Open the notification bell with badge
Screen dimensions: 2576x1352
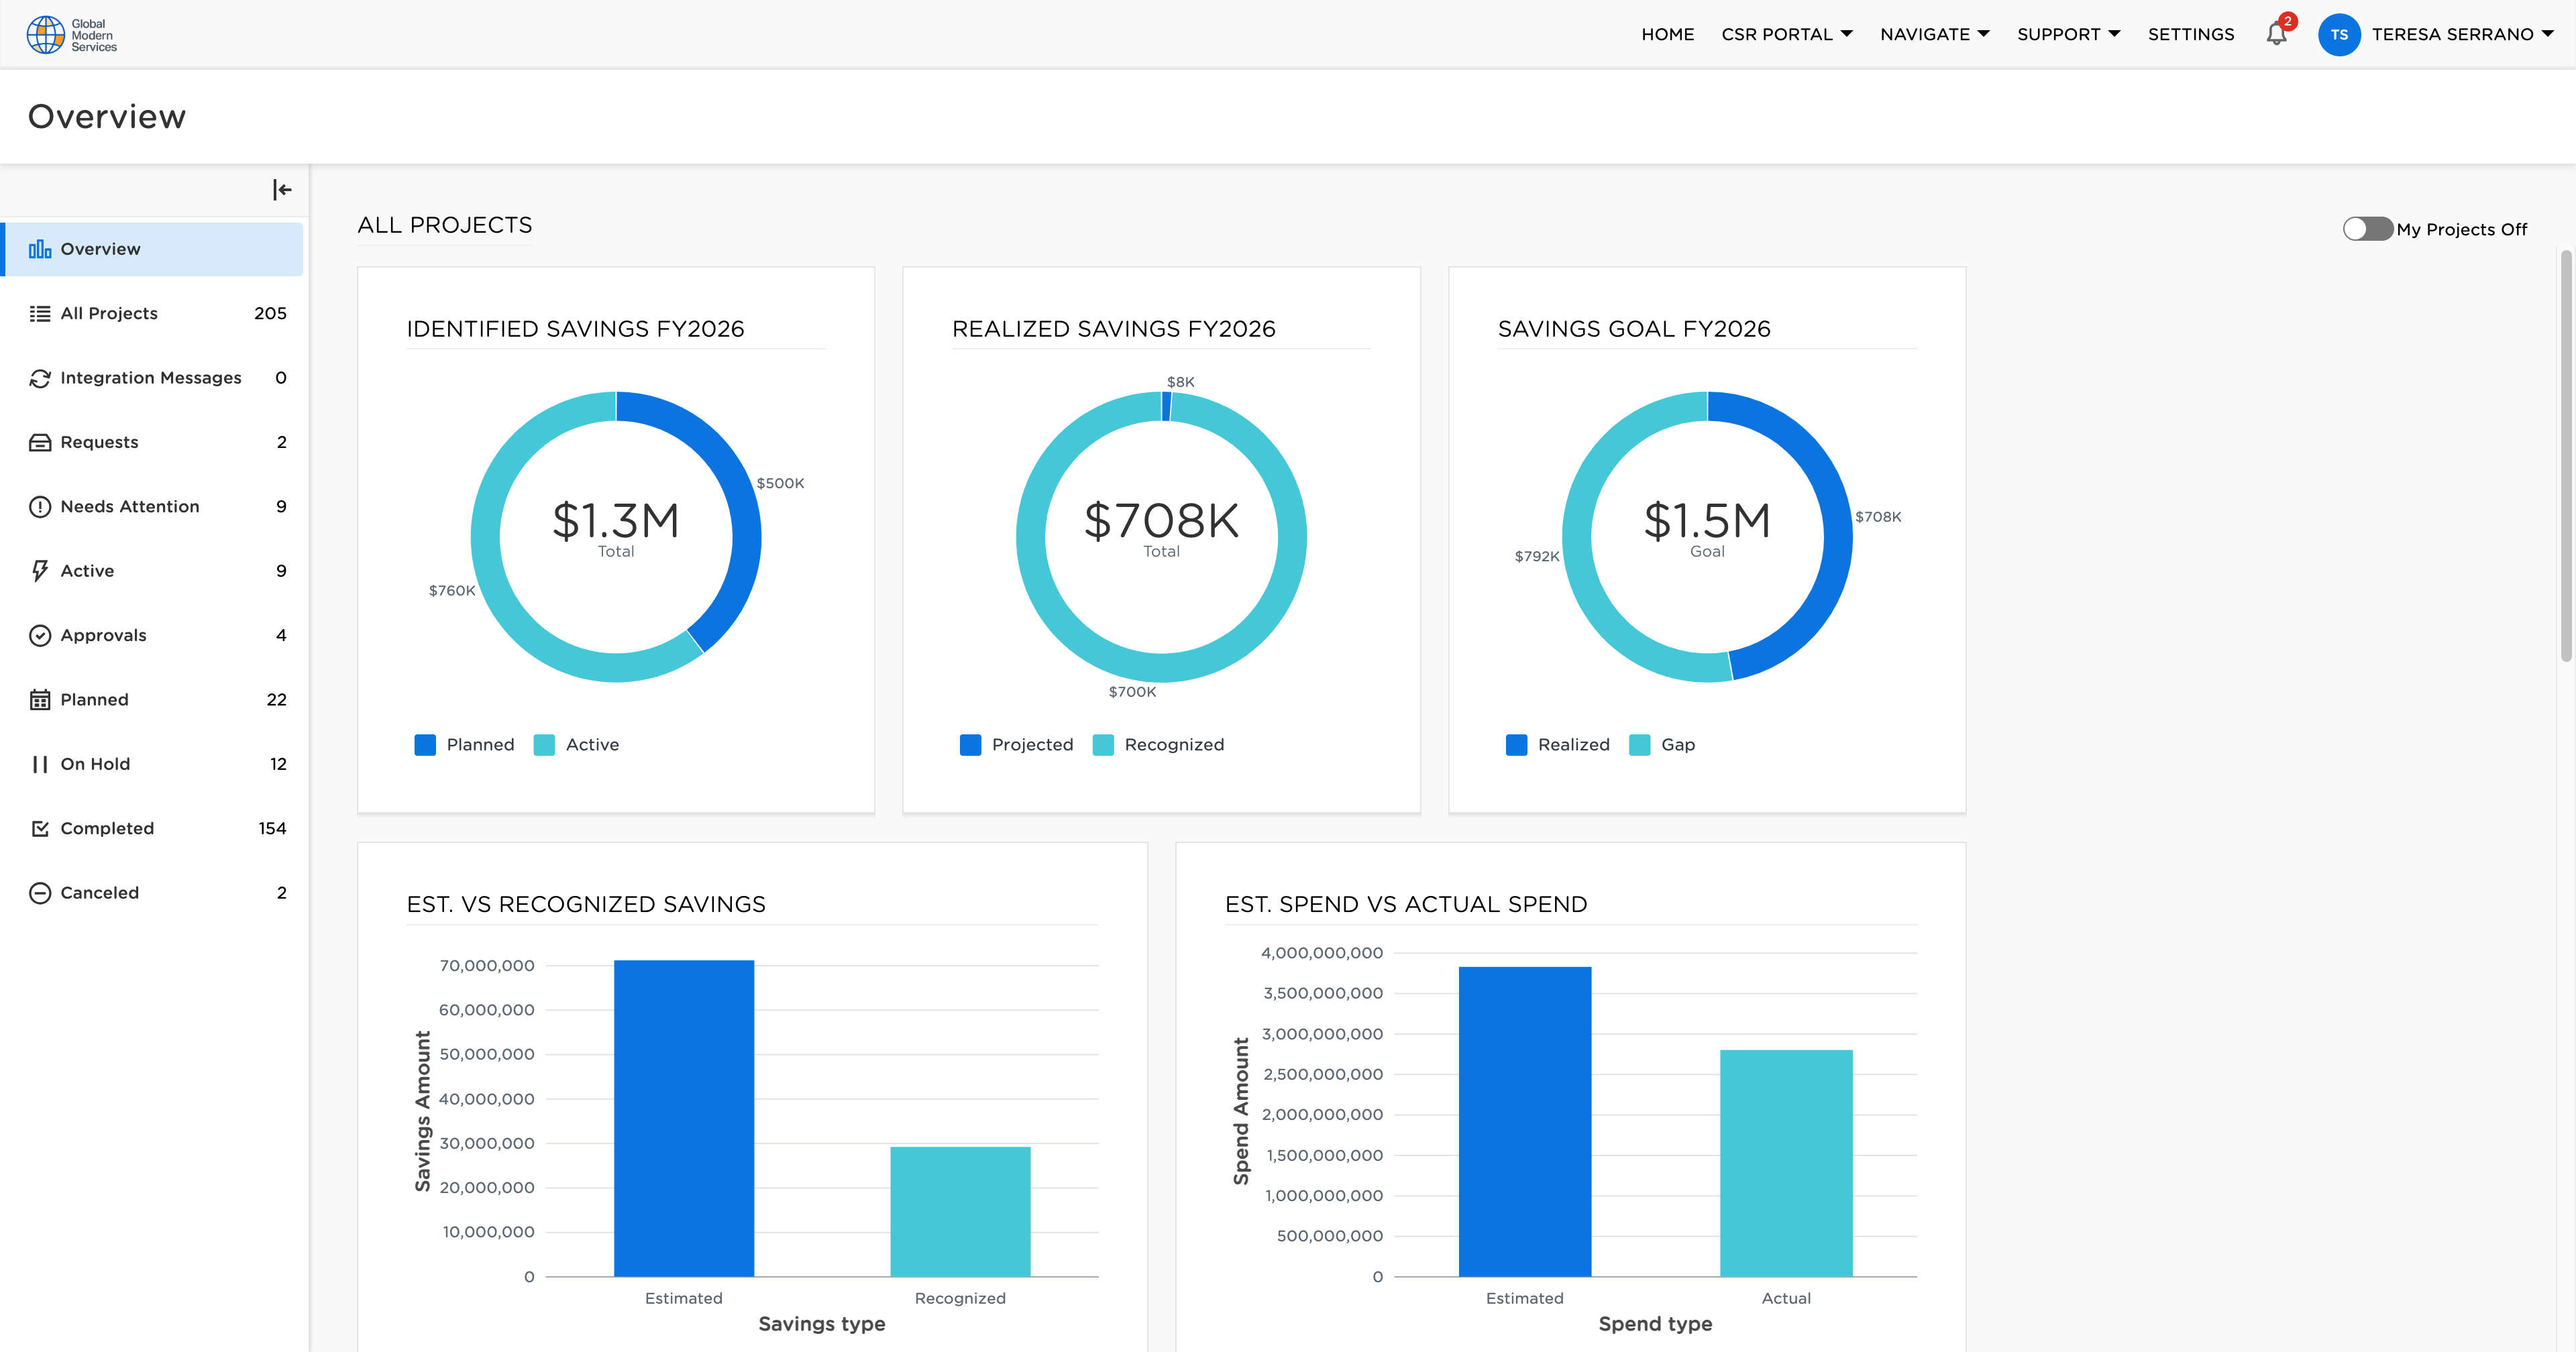pos(2276,34)
